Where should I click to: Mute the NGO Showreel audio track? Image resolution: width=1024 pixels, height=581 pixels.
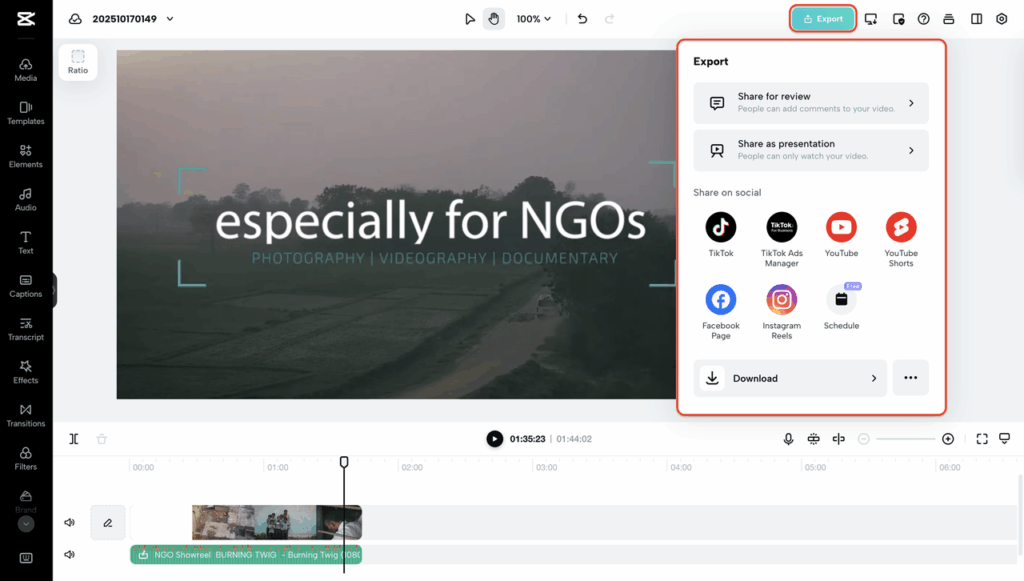(70, 555)
